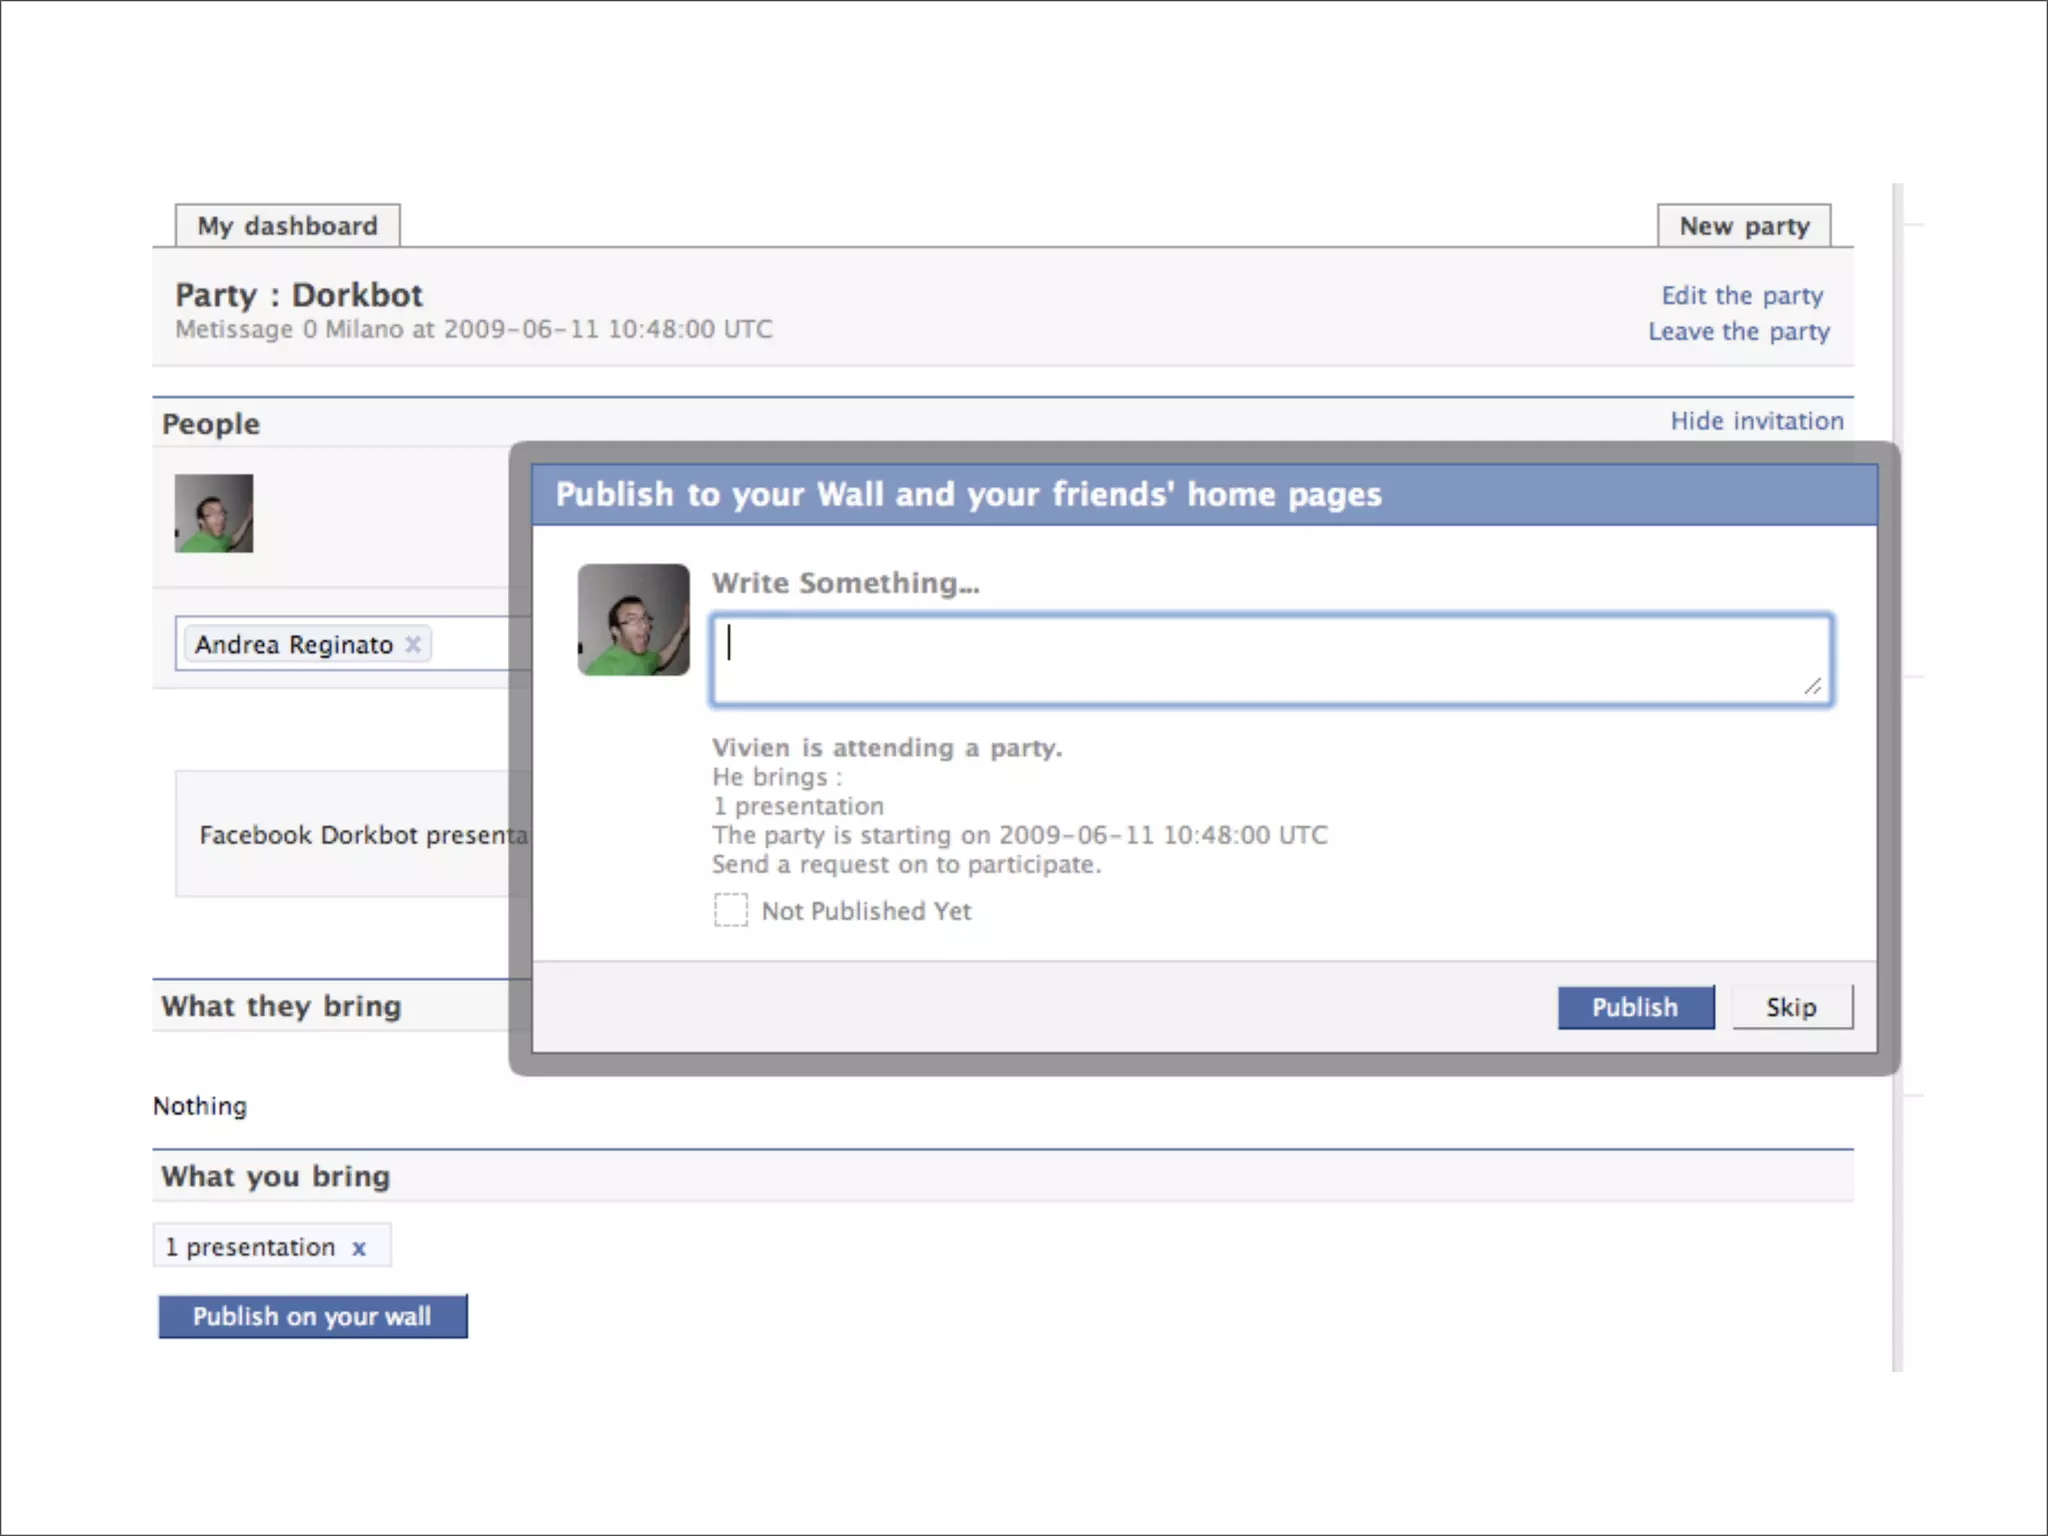Open the New party tab
2048x1536 pixels.
pos(1744,226)
